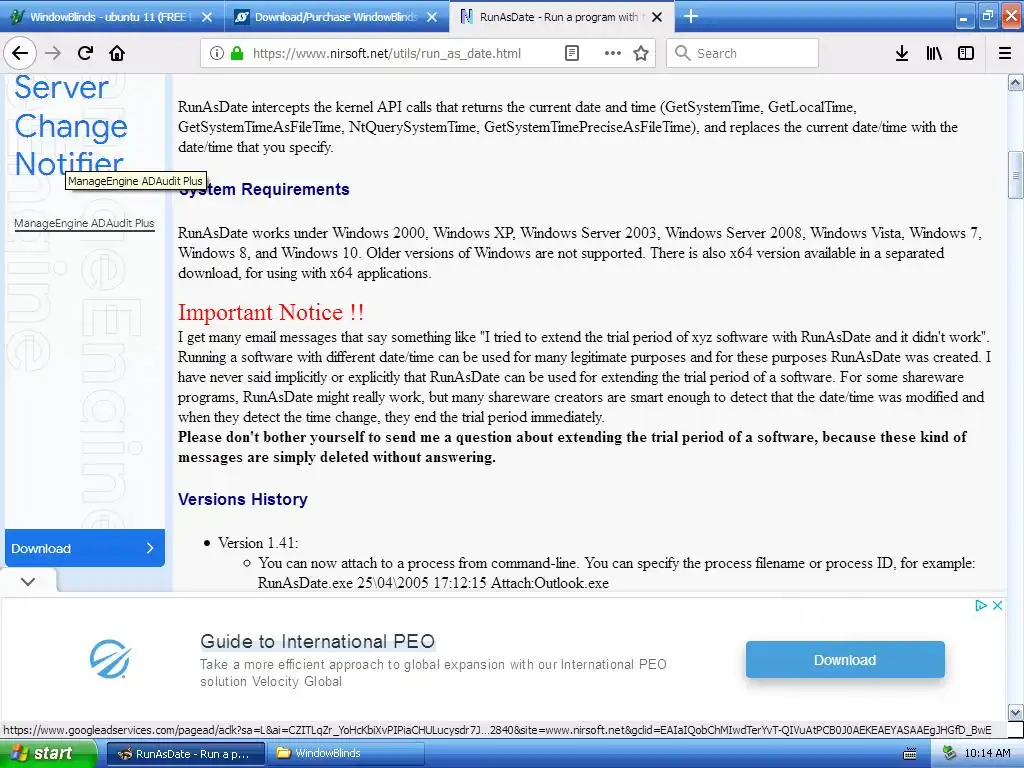
Task: Close the bottom banner ad X
Action: point(997,605)
